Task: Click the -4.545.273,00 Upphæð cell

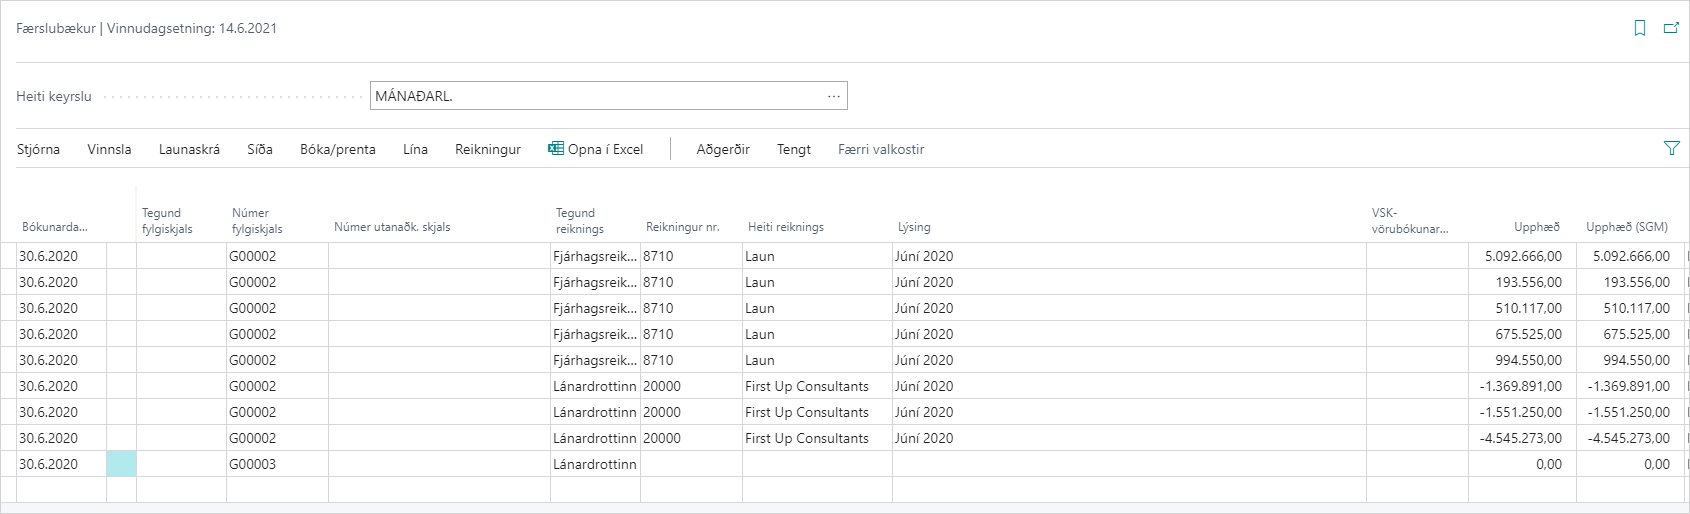Action: click(1521, 438)
